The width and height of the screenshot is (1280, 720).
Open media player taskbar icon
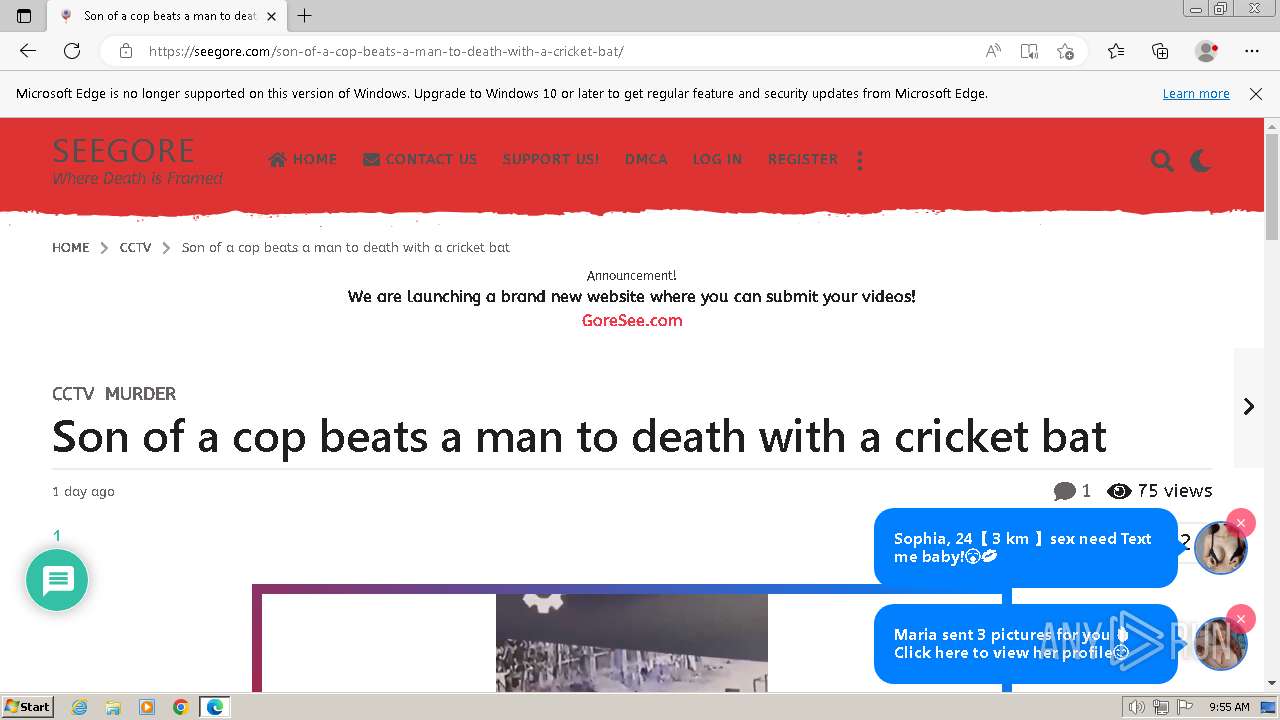click(147, 707)
